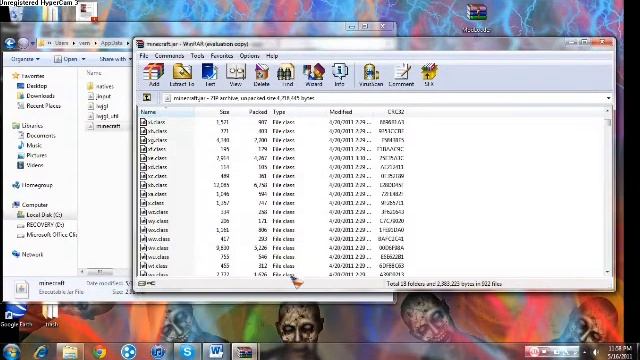Screen dimensions: 640x360
Task: Open iTunes from the taskbar
Action: [158, 351]
